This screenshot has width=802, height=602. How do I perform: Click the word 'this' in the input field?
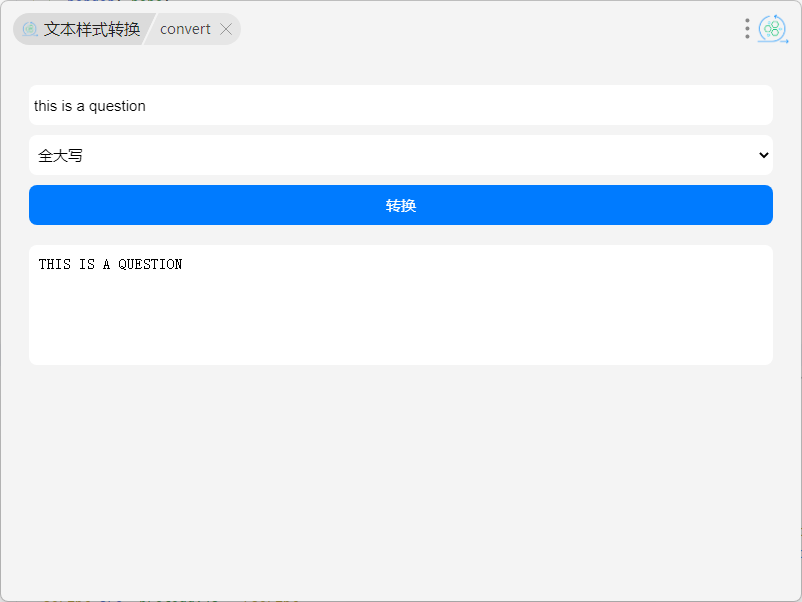46,106
